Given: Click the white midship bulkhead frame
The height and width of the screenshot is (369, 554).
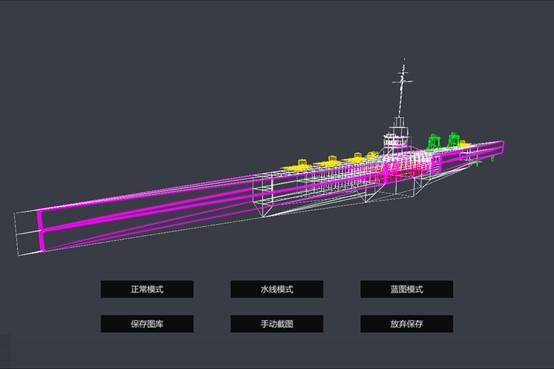Looking at the screenshot, I should click(263, 194).
